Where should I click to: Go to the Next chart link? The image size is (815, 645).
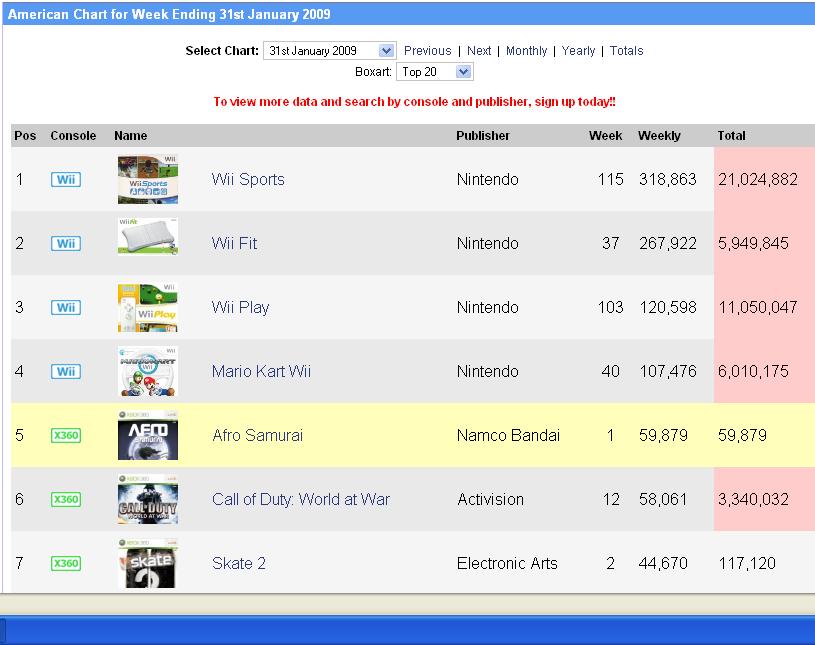point(479,51)
